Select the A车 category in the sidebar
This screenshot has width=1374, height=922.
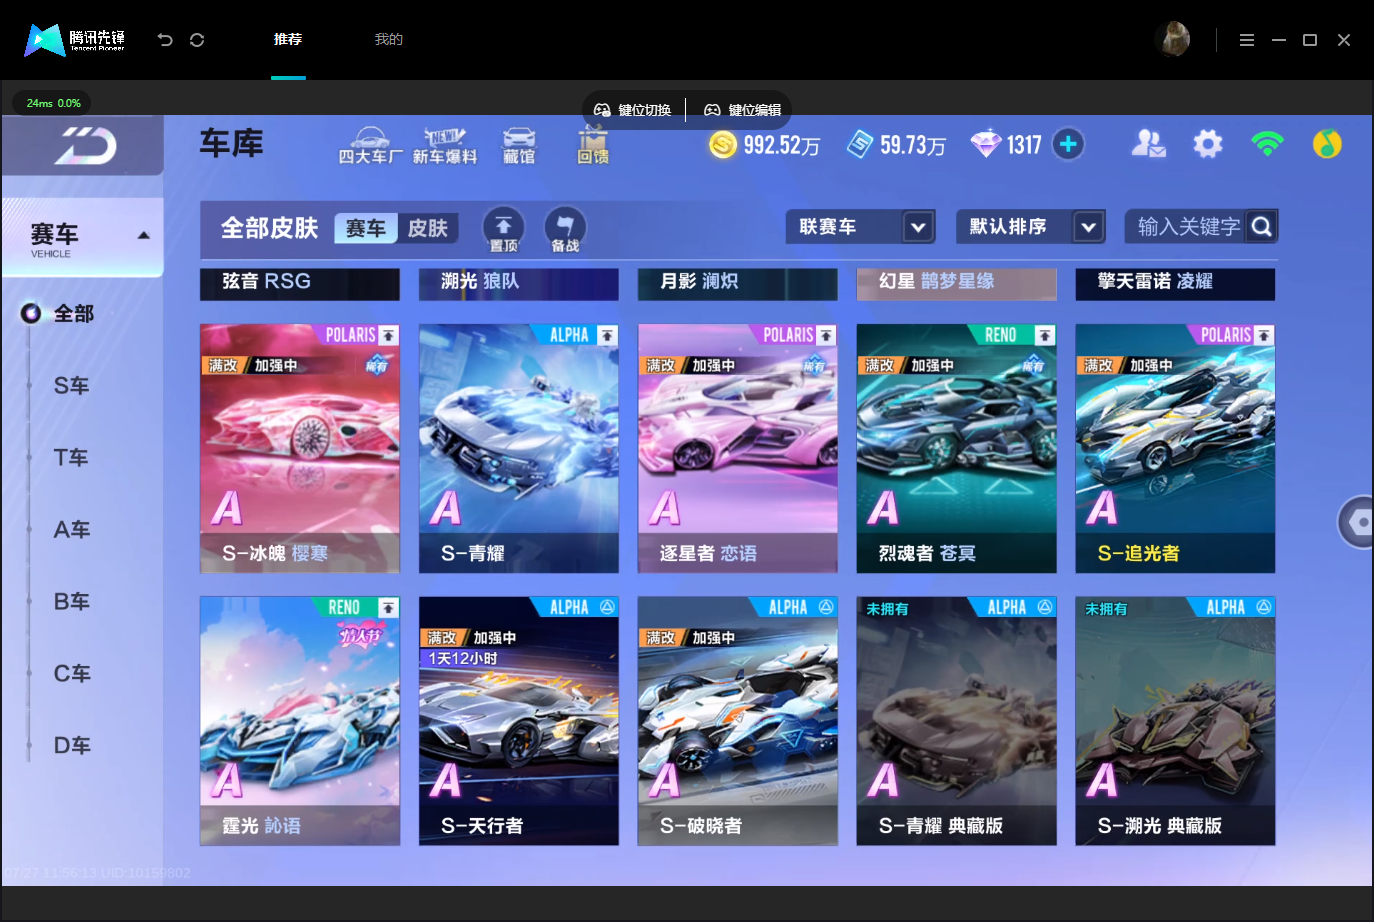(72, 530)
